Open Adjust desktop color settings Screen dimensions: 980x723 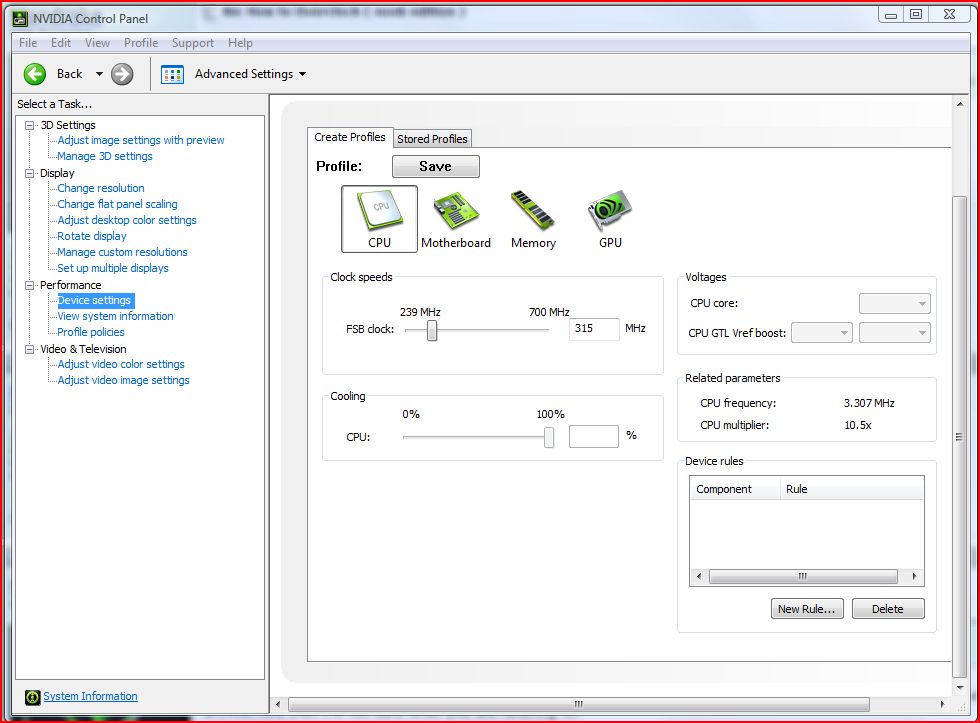pos(127,220)
